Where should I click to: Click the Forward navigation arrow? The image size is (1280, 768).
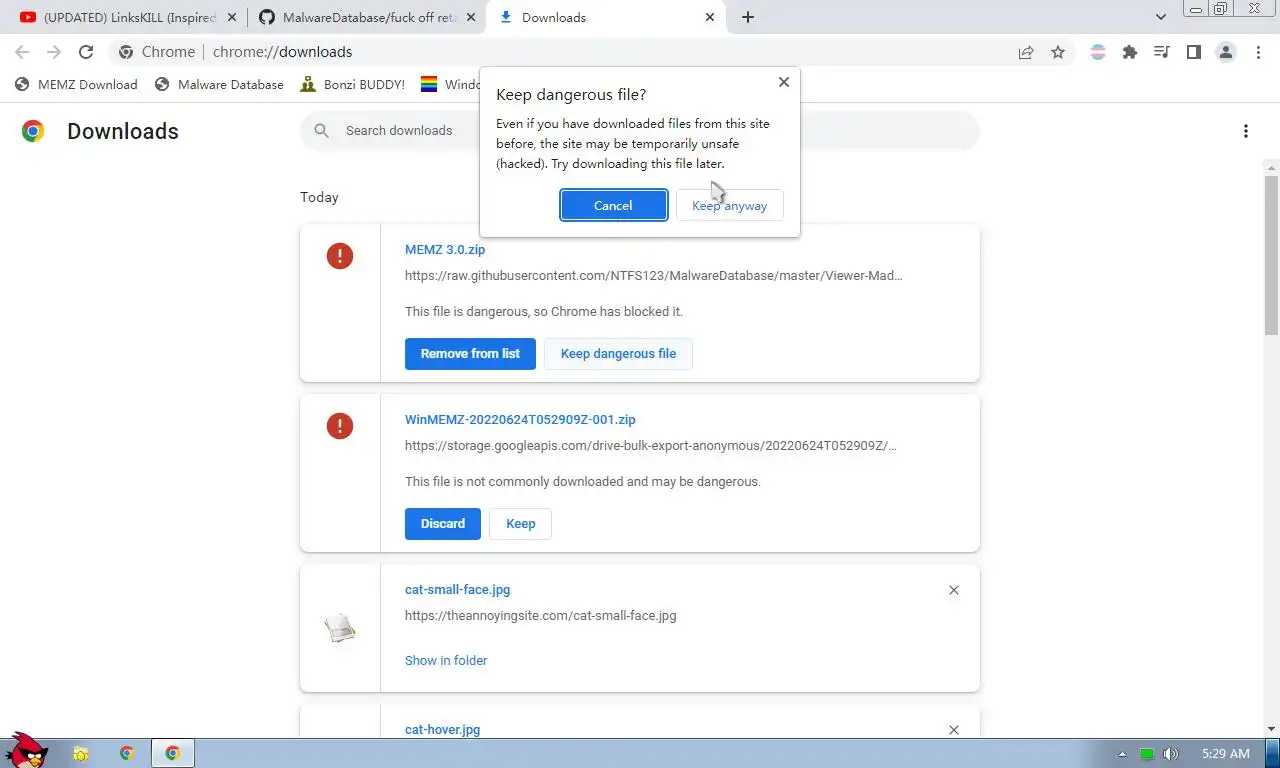[54, 52]
